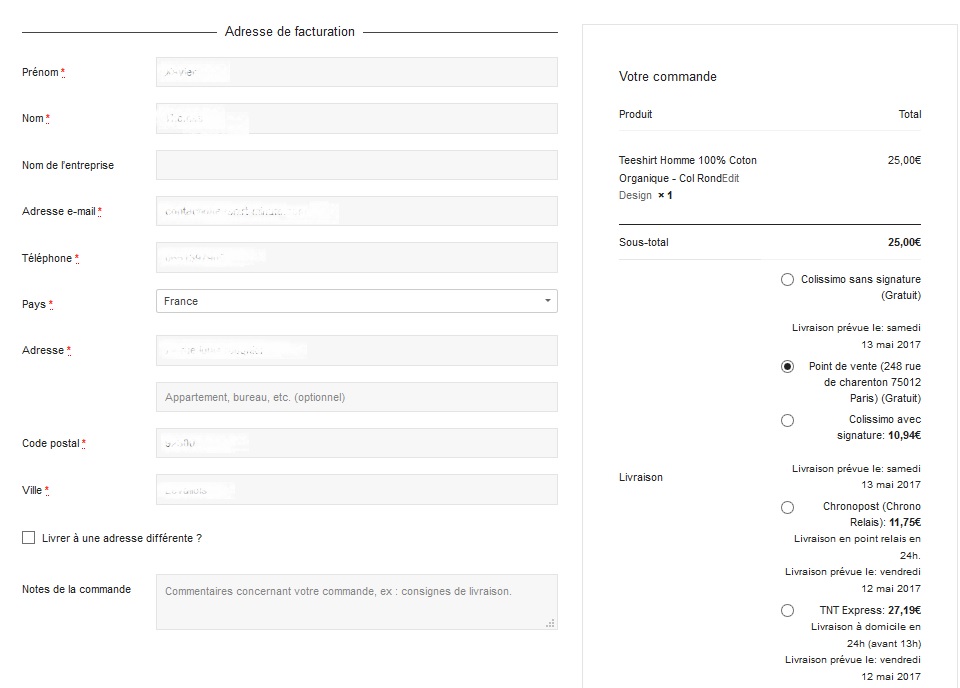
Task: Click the Adresse e-mail field
Action: (356, 211)
